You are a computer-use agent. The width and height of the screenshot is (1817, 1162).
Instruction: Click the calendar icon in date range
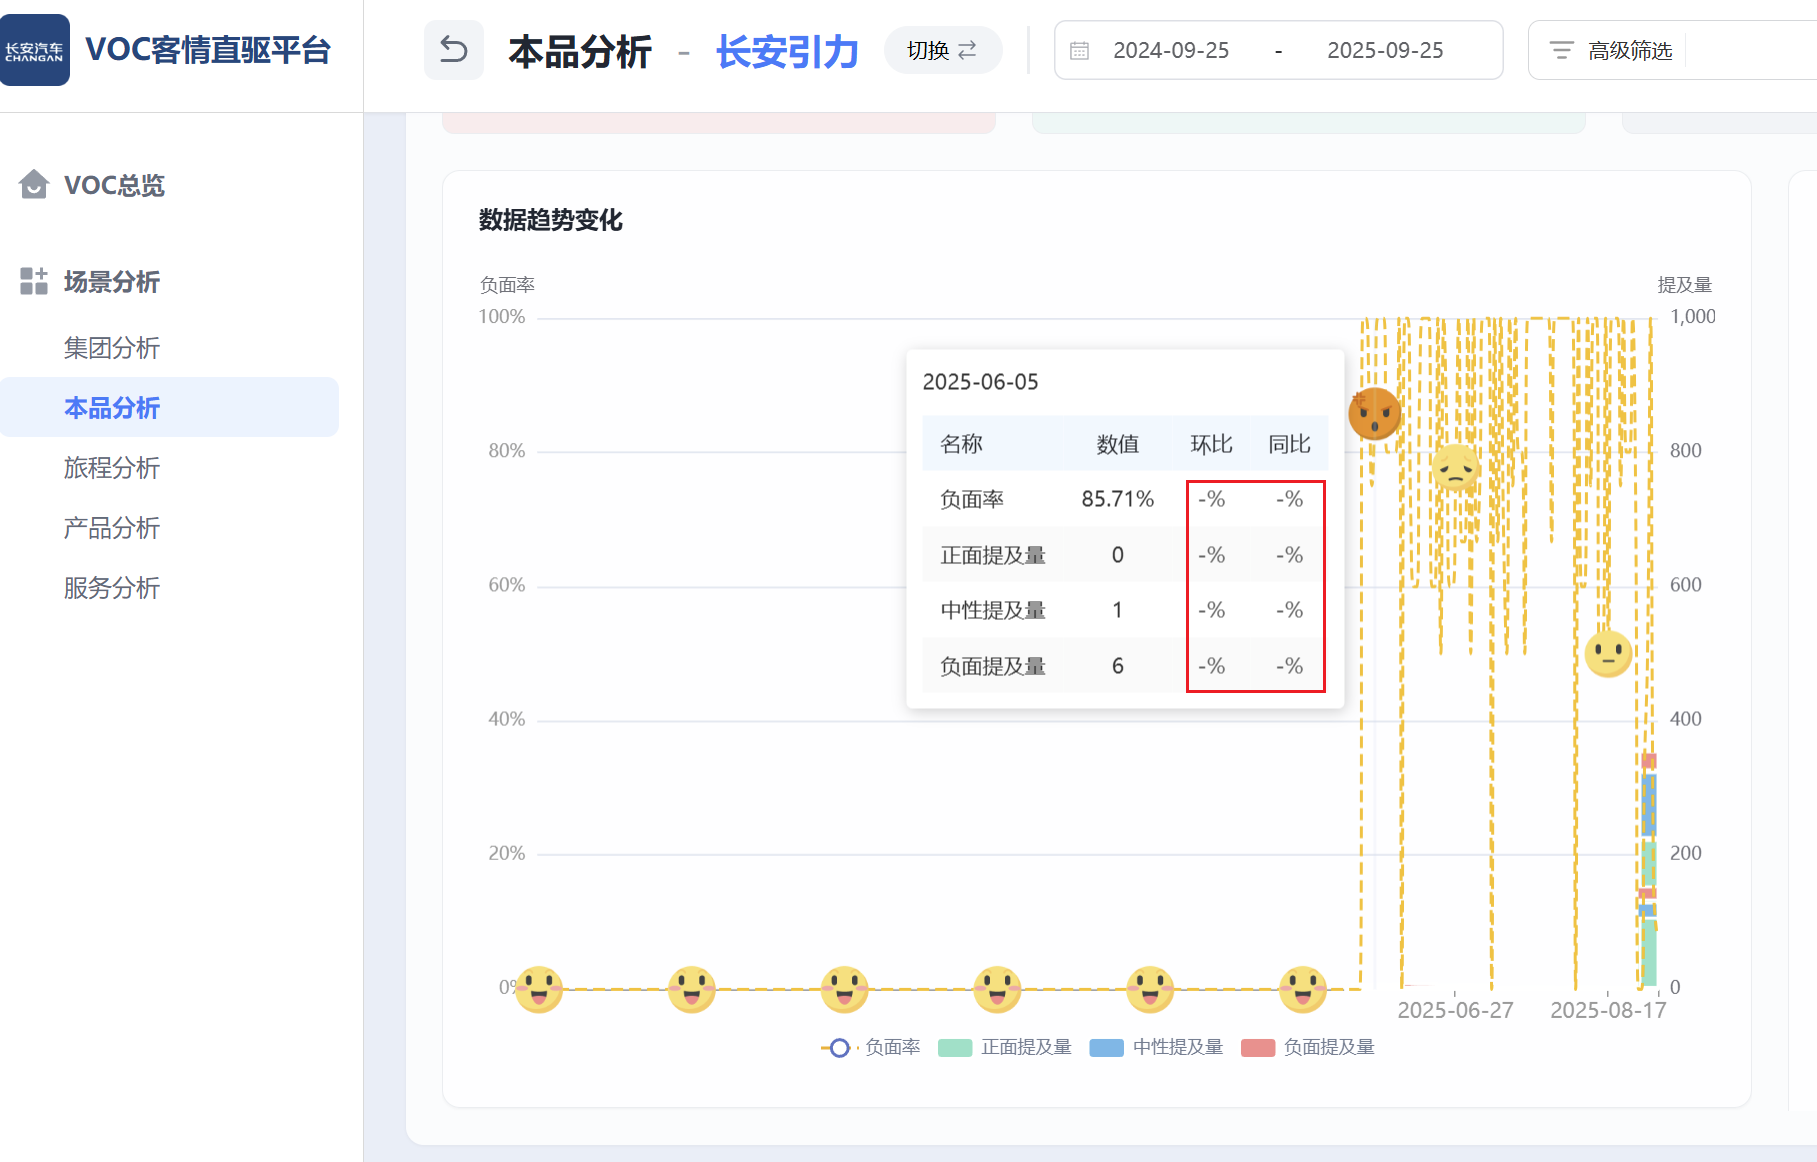[x=1080, y=51]
